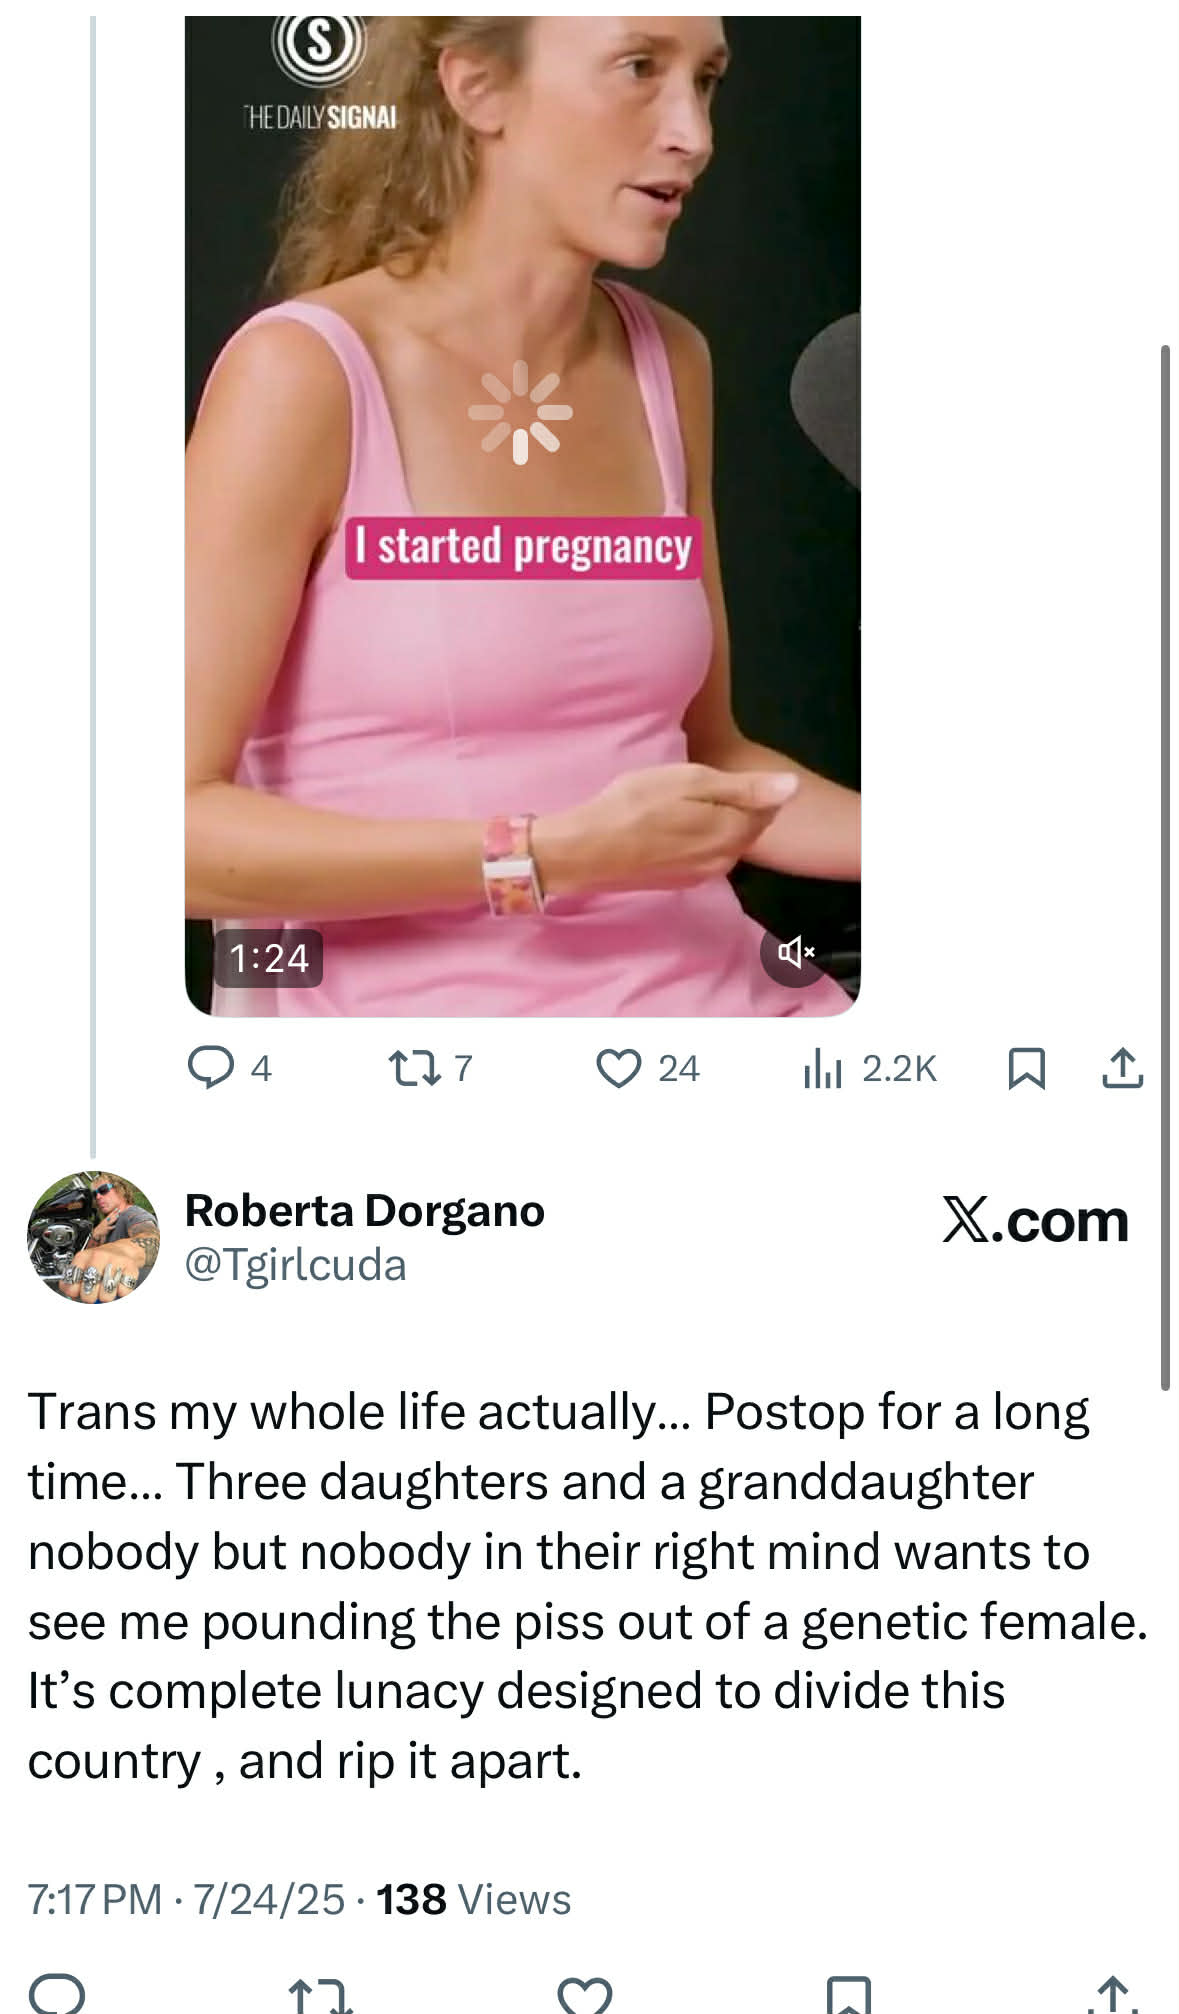The image size is (1179, 2014).
Task: Tap the 138 Views count
Action: pos(473,1900)
